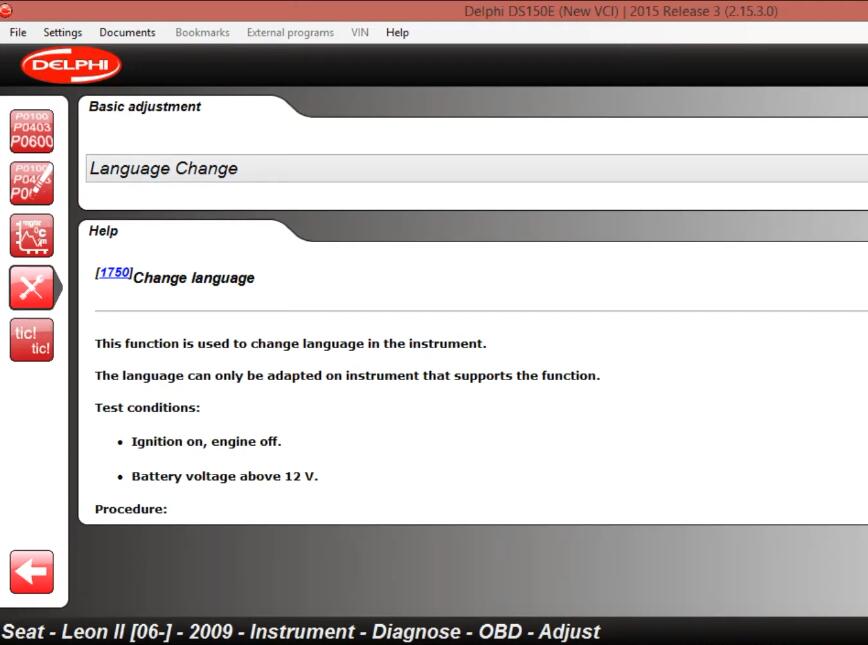Click the Basic adjustment panel heading

click(144, 106)
